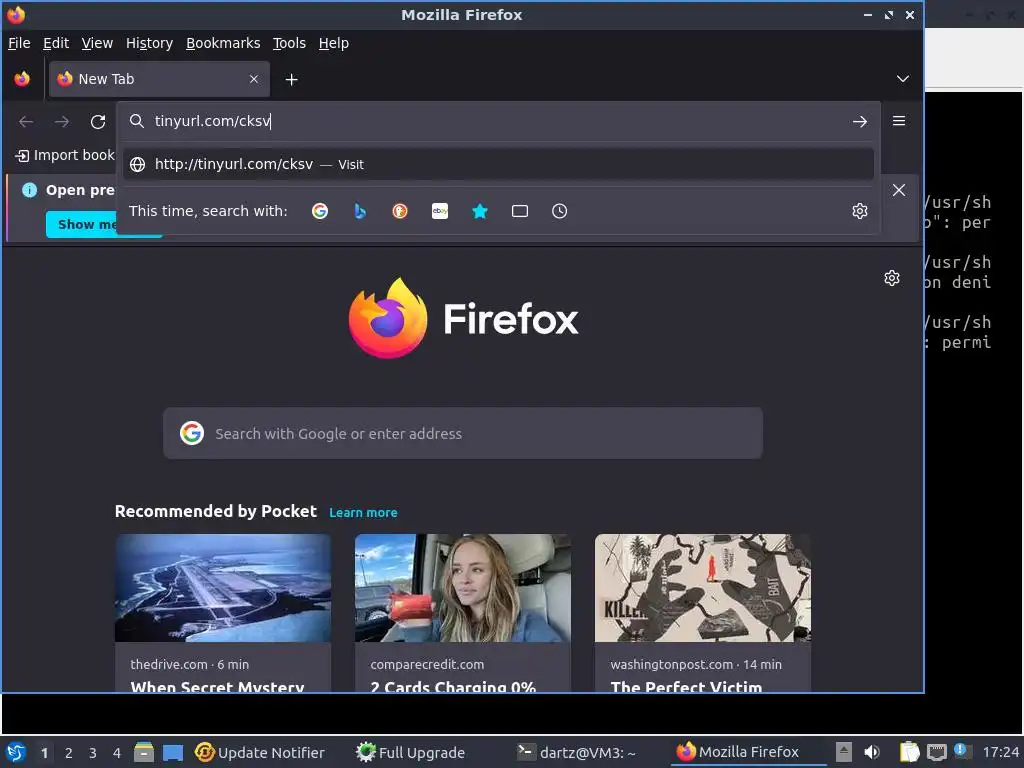Open thedrive.com article airstrip thumbnail
The image size is (1024, 768).
(x=223, y=588)
